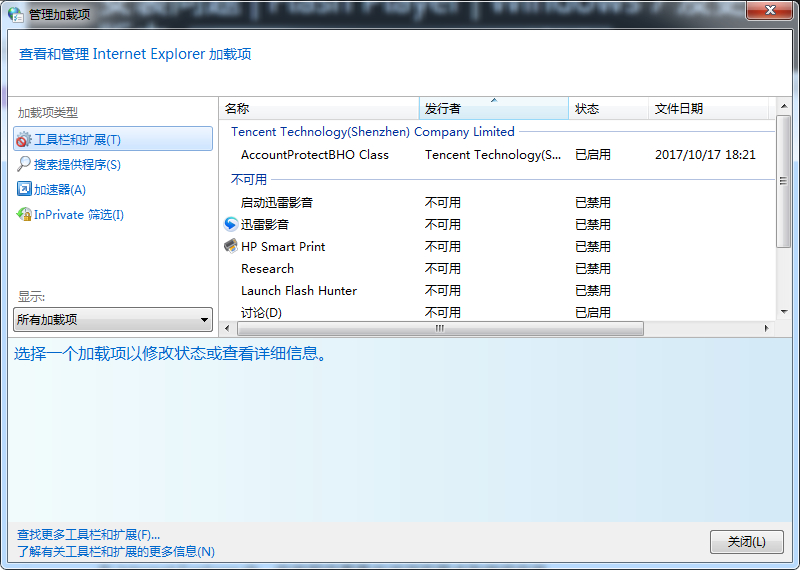800x570 pixels.
Task: Sort the list by 名称 column header
Action: point(319,108)
